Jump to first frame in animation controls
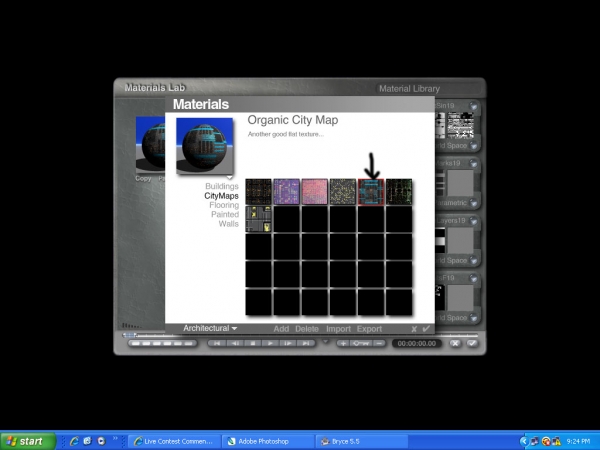Image resolution: width=600 pixels, height=450 pixels. tap(217, 343)
